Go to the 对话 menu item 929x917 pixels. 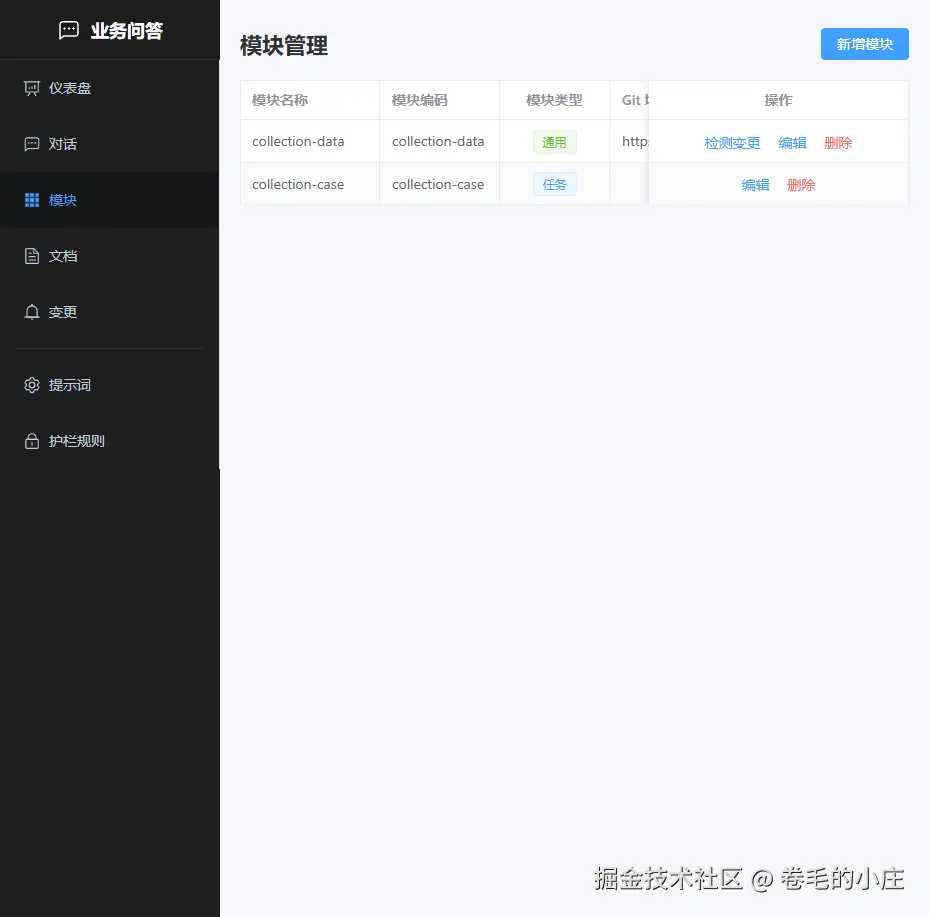point(110,144)
